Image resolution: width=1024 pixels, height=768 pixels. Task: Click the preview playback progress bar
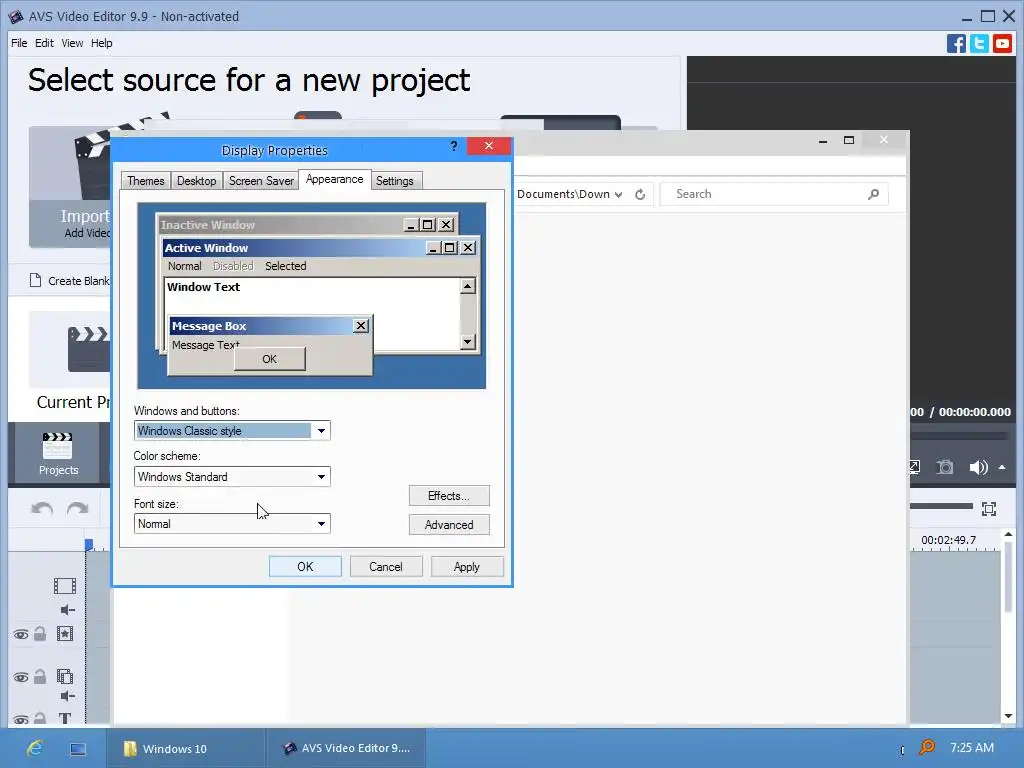[x=959, y=435]
